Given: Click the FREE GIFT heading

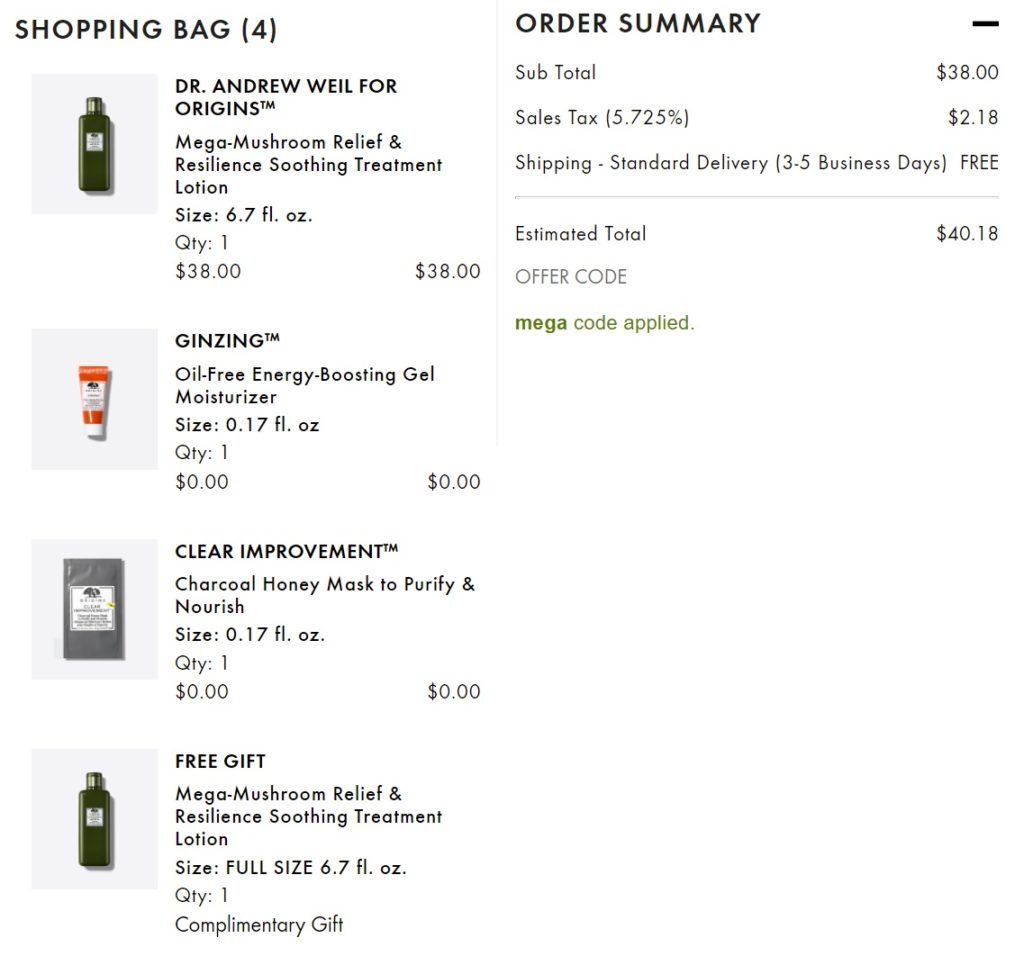Looking at the screenshot, I should (x=220, y=761).
